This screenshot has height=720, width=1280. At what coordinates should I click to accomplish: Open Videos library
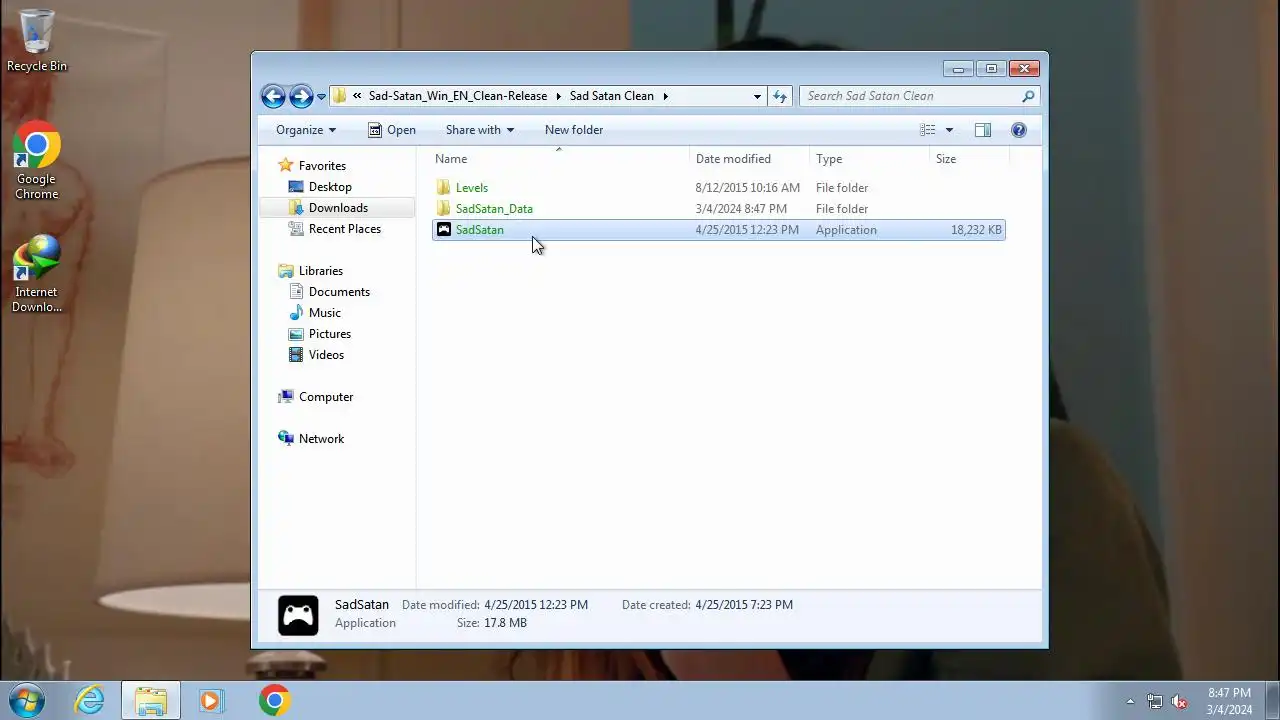coord(326,355)
